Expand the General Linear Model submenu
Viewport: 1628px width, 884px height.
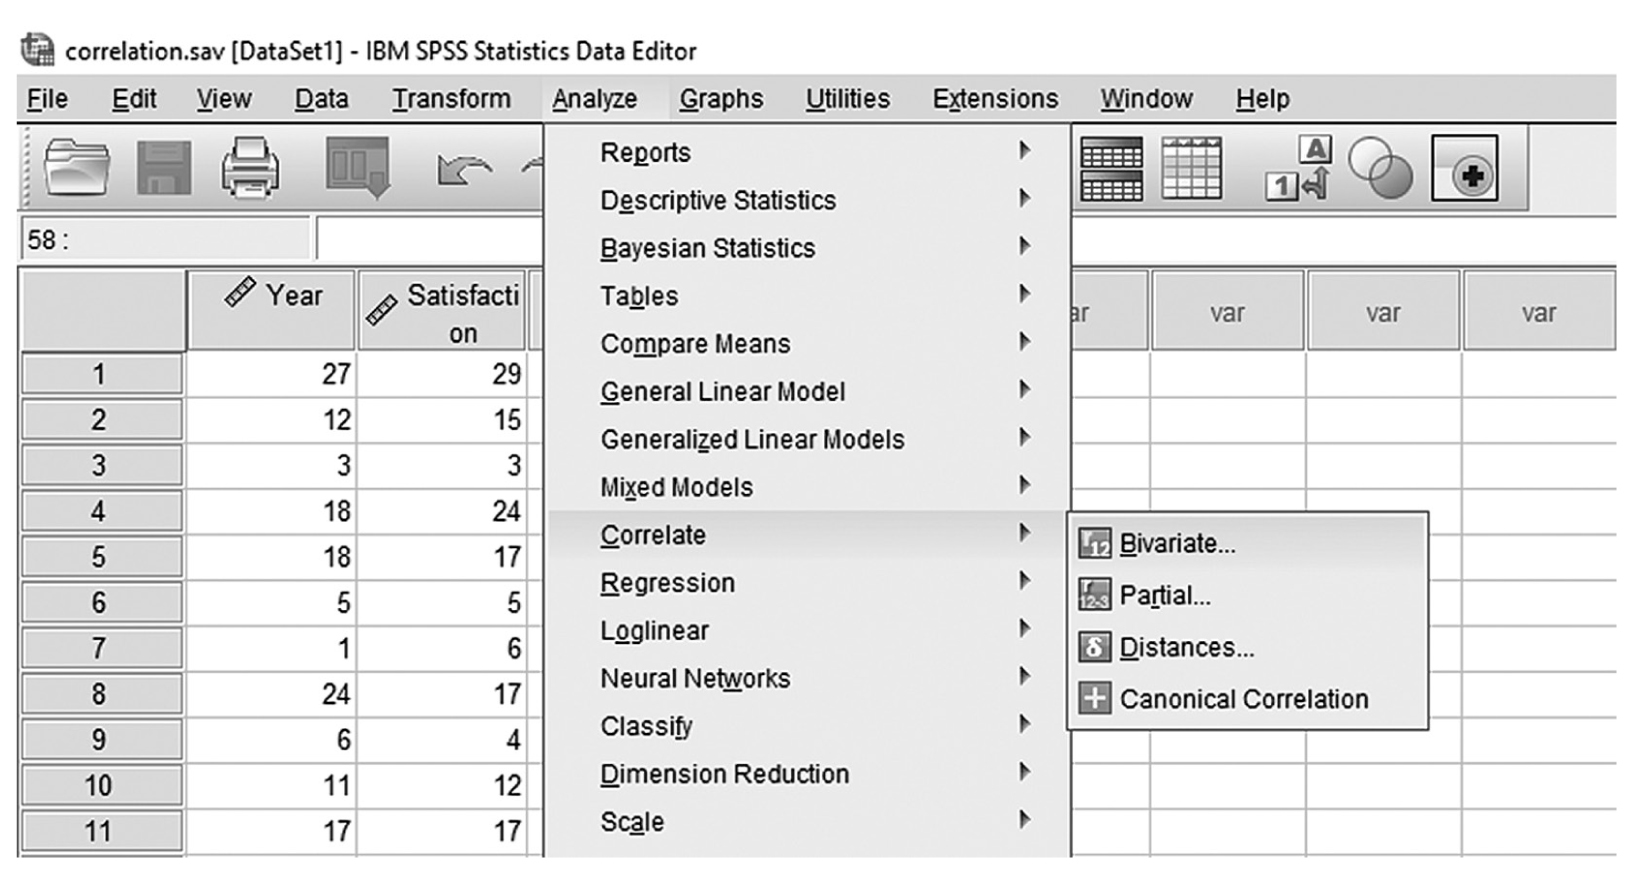pos(808,392)
